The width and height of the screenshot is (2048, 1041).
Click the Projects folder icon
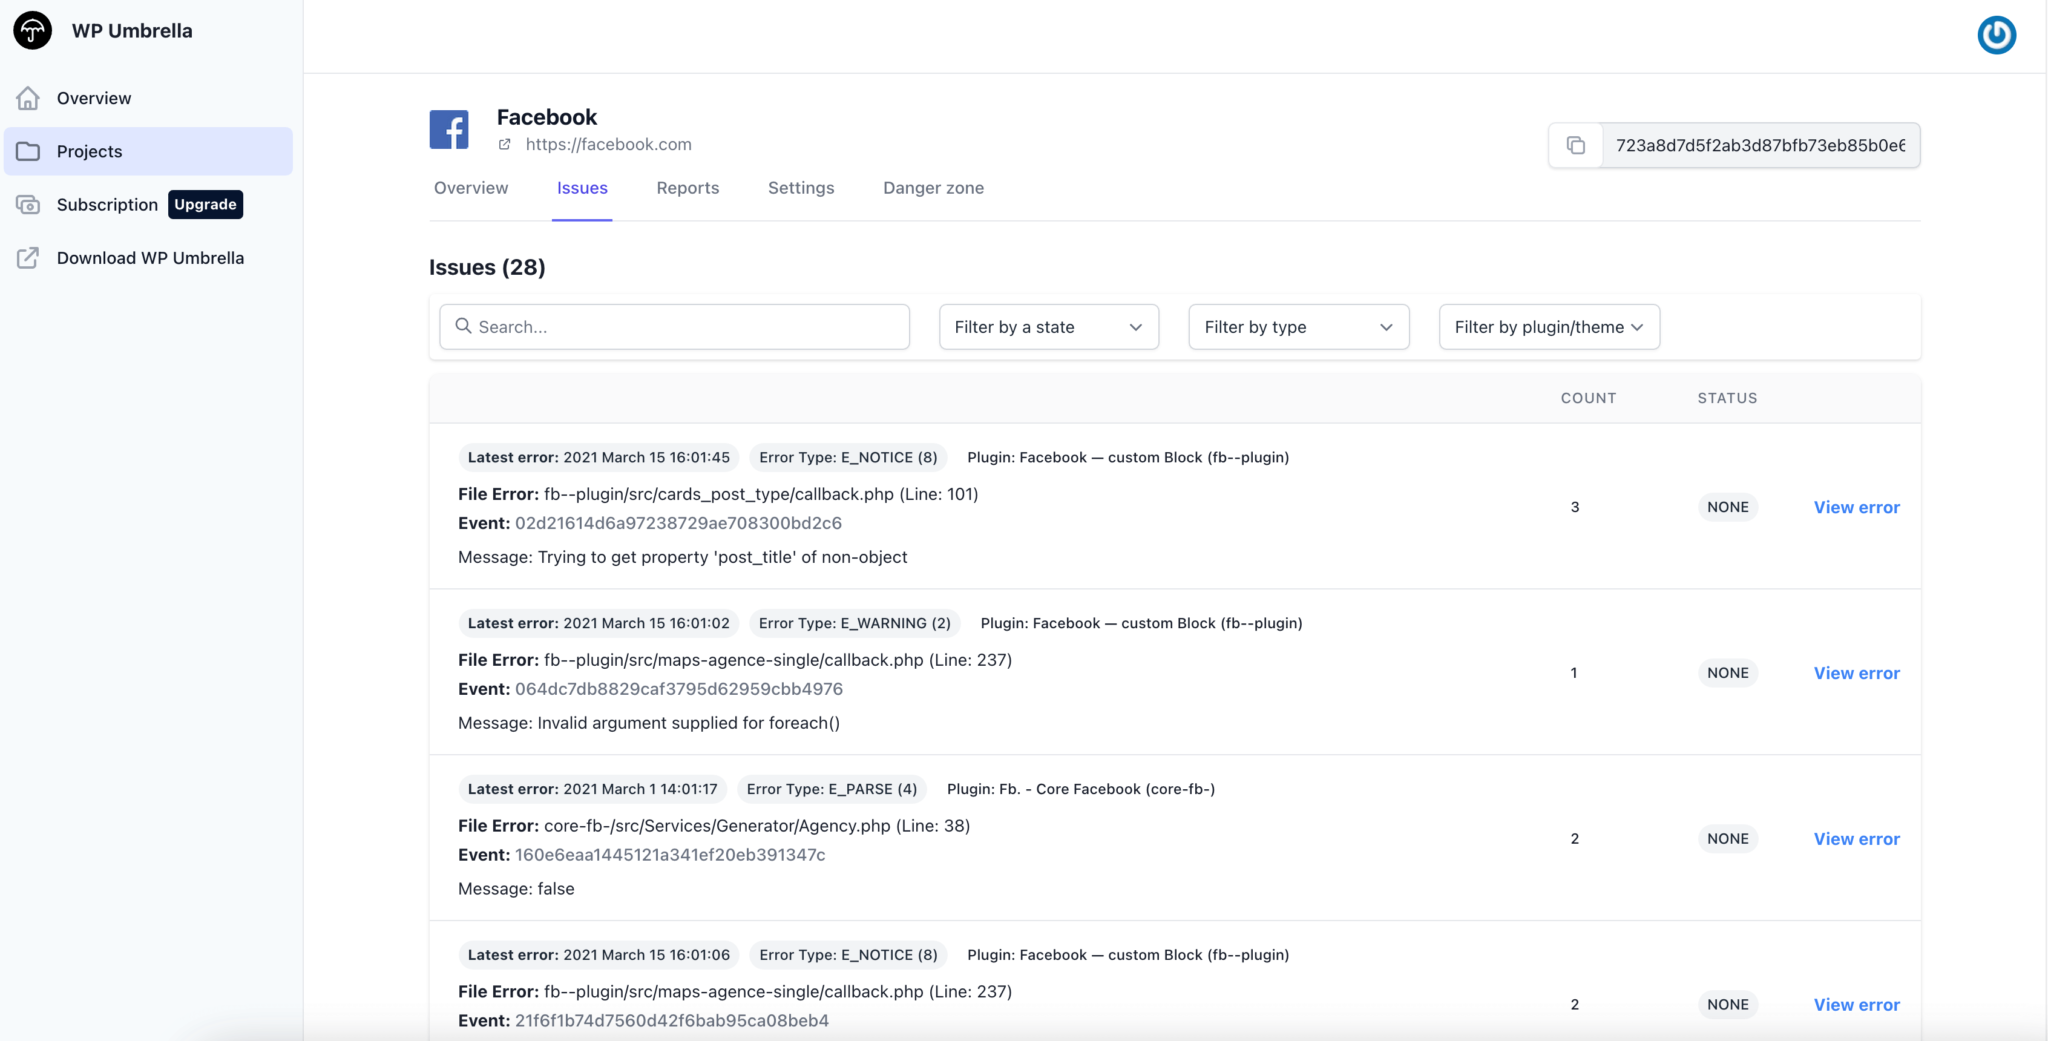29,150
